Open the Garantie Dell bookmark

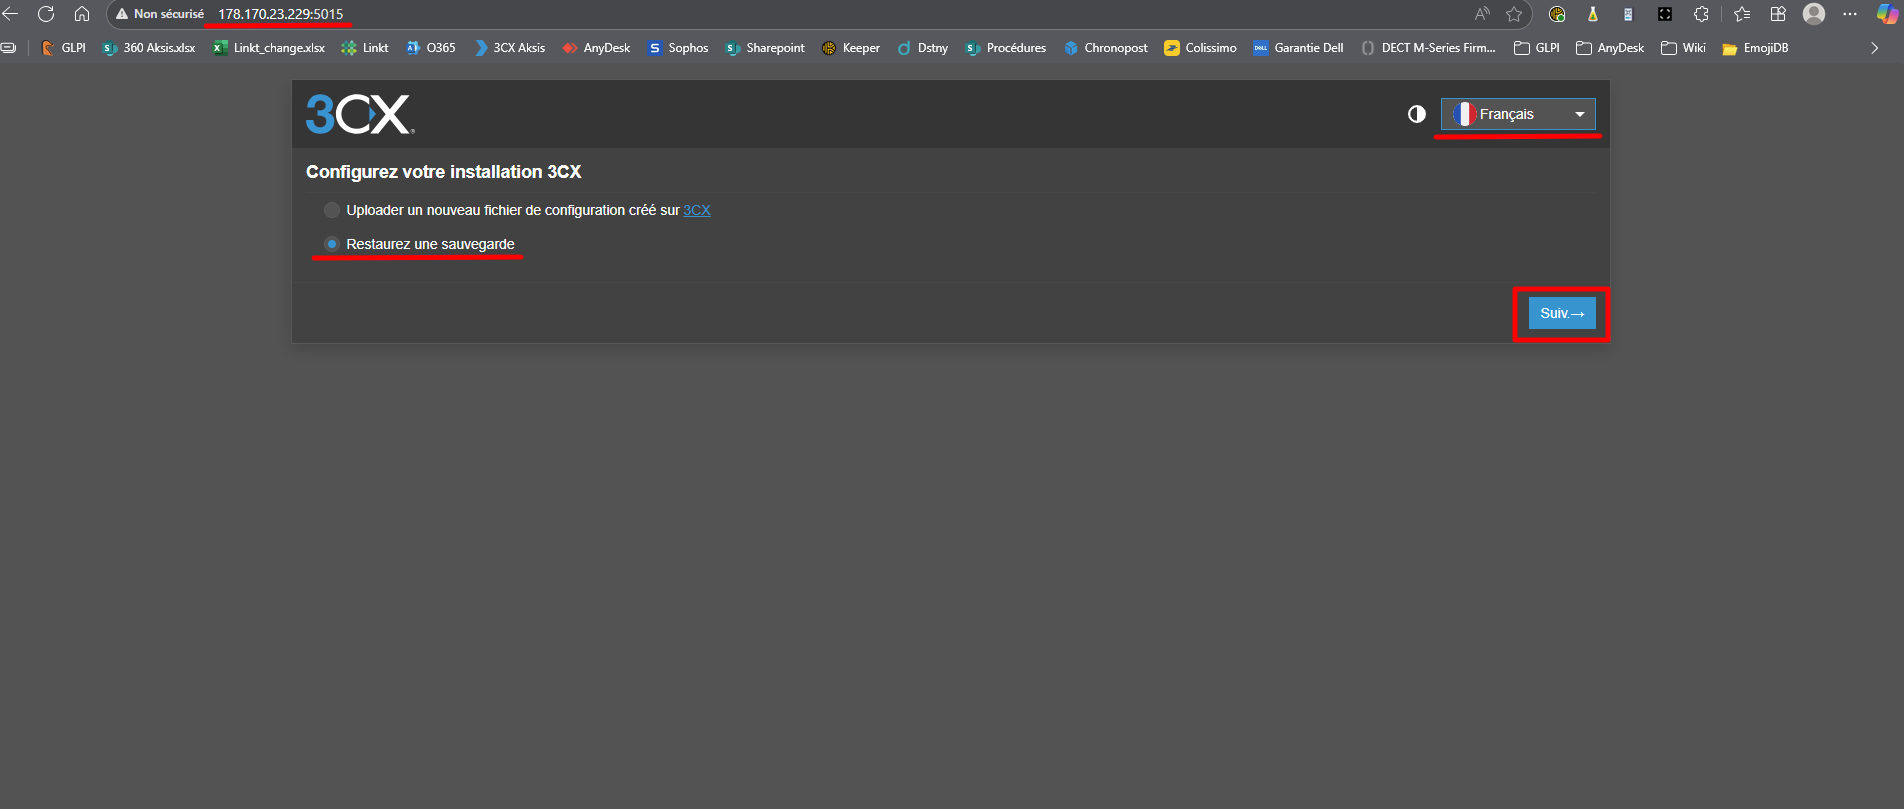coord(1298,48)
